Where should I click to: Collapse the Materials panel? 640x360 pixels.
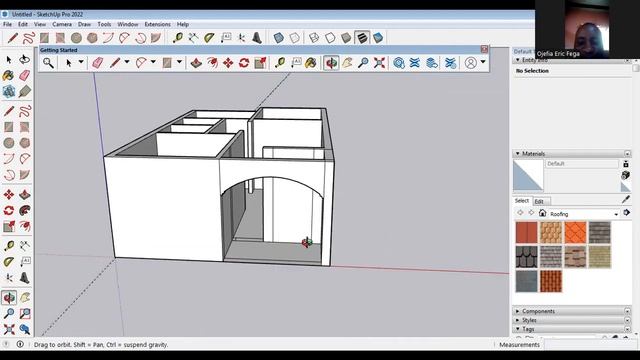point(518,154)
